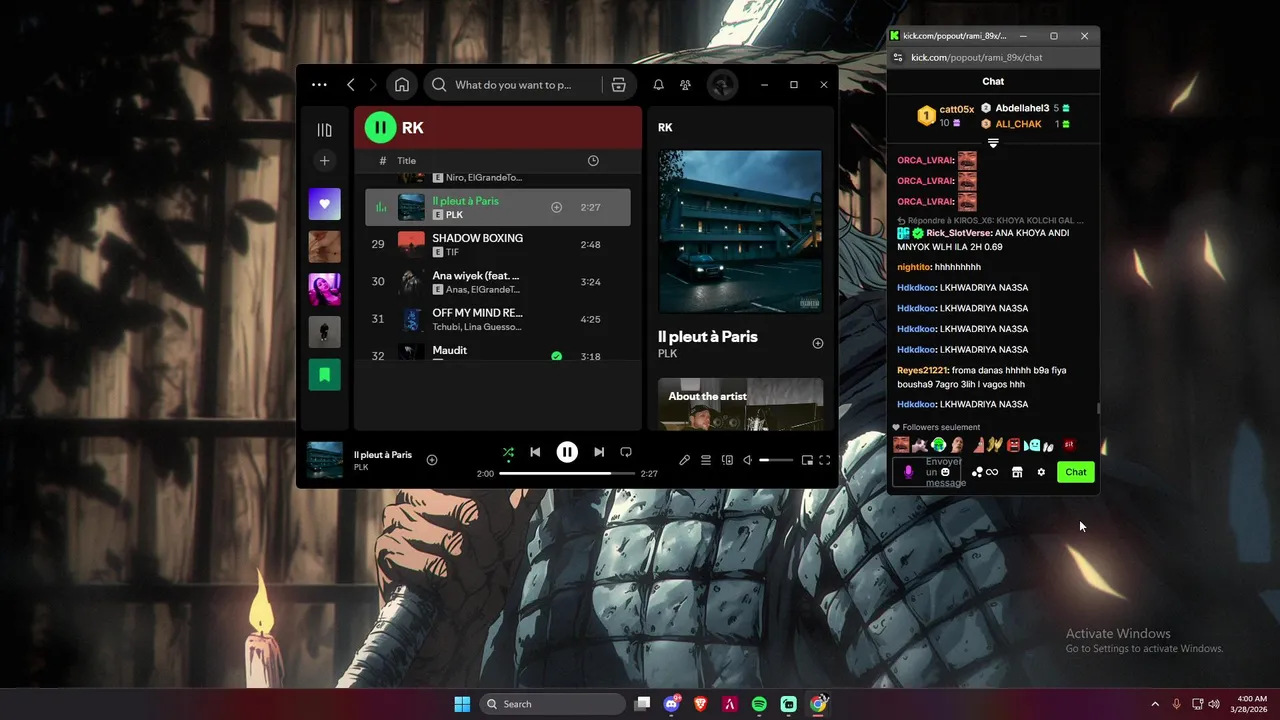Pause playback using the white center button
The height and width of the screenshot is (720, 1280).
(x=567, y=452)
